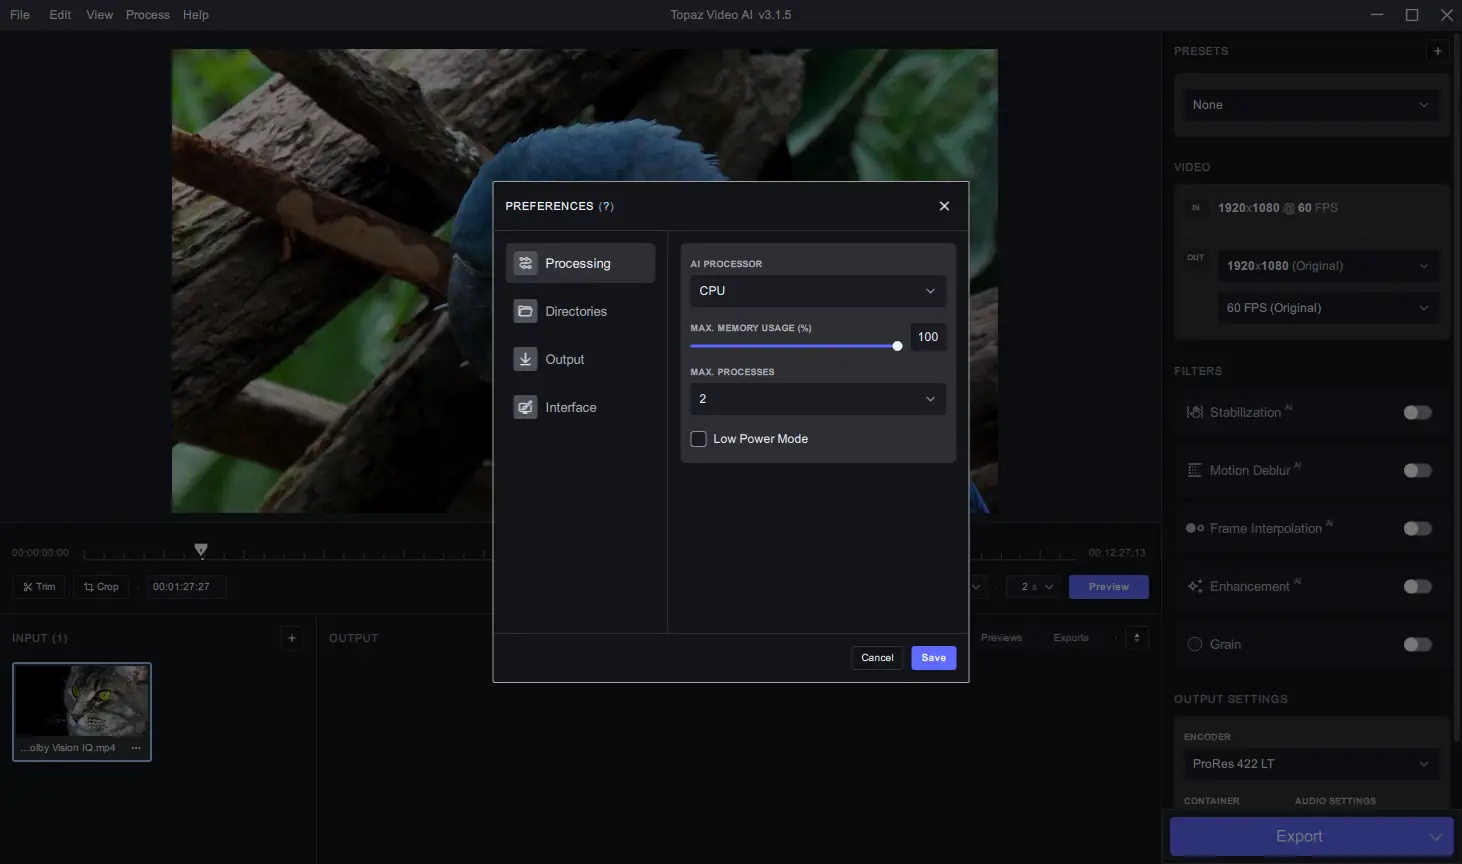
Task: Click the Crop tool button
Action: [x=101, y=587]
